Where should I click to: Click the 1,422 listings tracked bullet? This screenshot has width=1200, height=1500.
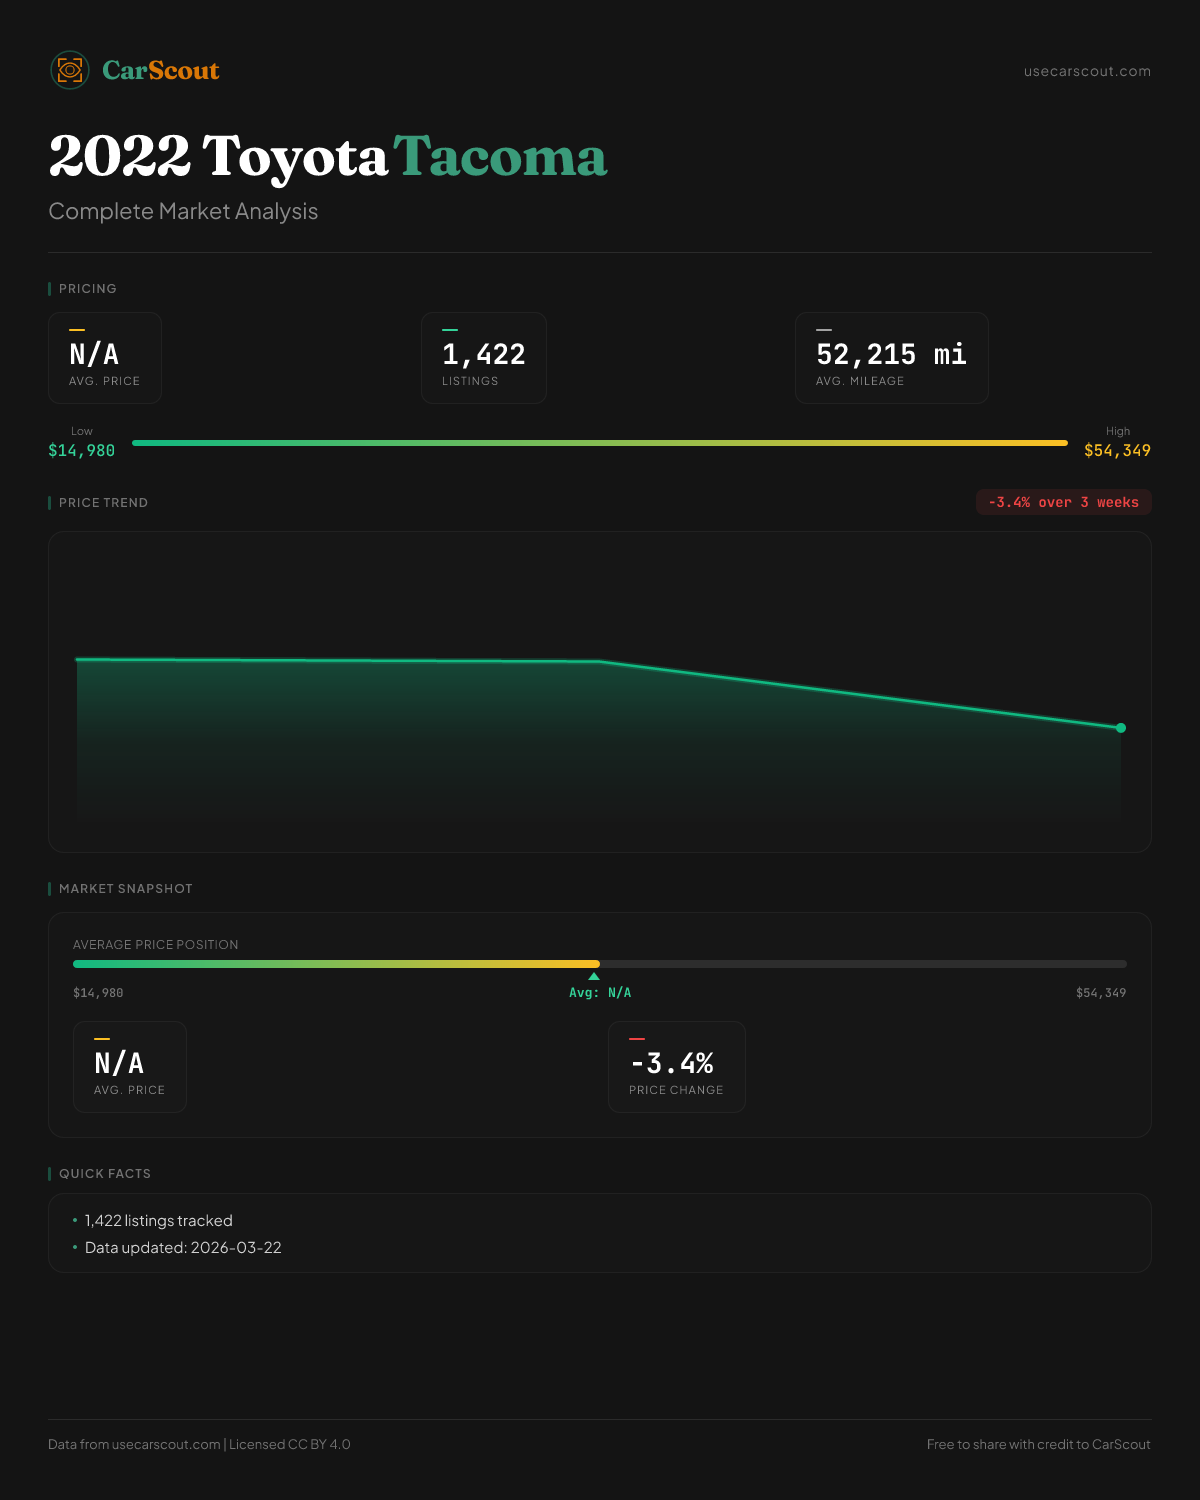click(158, 1221)
